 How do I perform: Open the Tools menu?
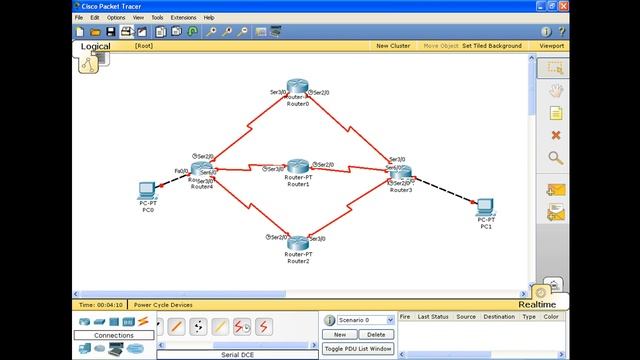pos(157,18)
